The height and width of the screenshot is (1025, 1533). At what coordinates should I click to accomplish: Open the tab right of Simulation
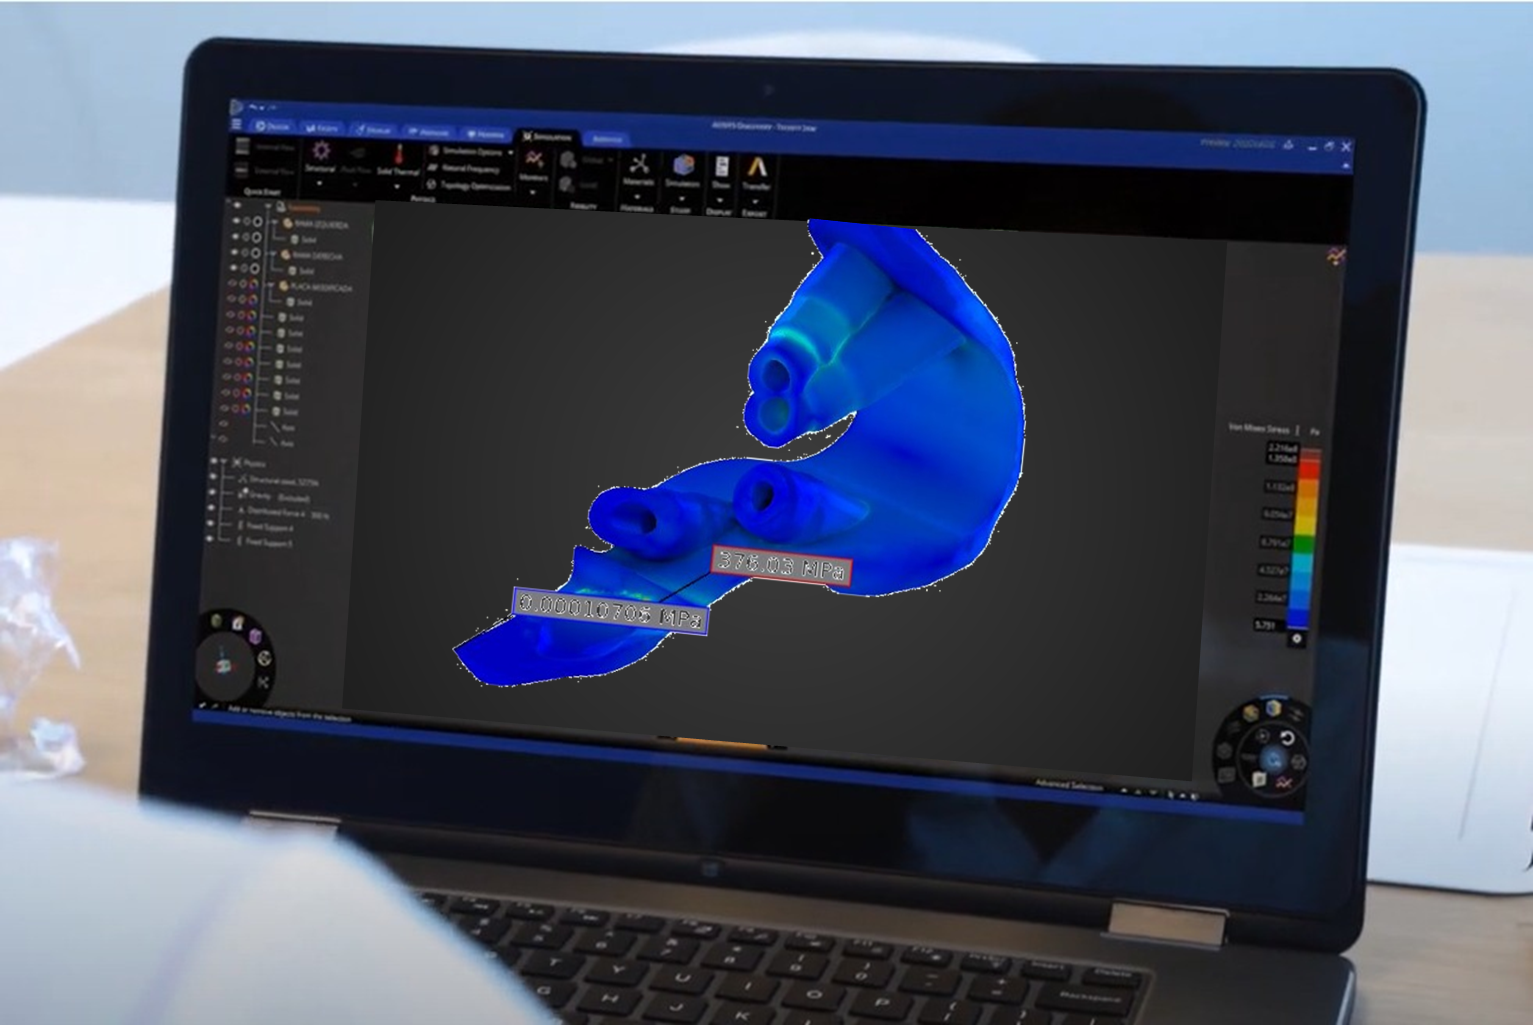[607, 138]
